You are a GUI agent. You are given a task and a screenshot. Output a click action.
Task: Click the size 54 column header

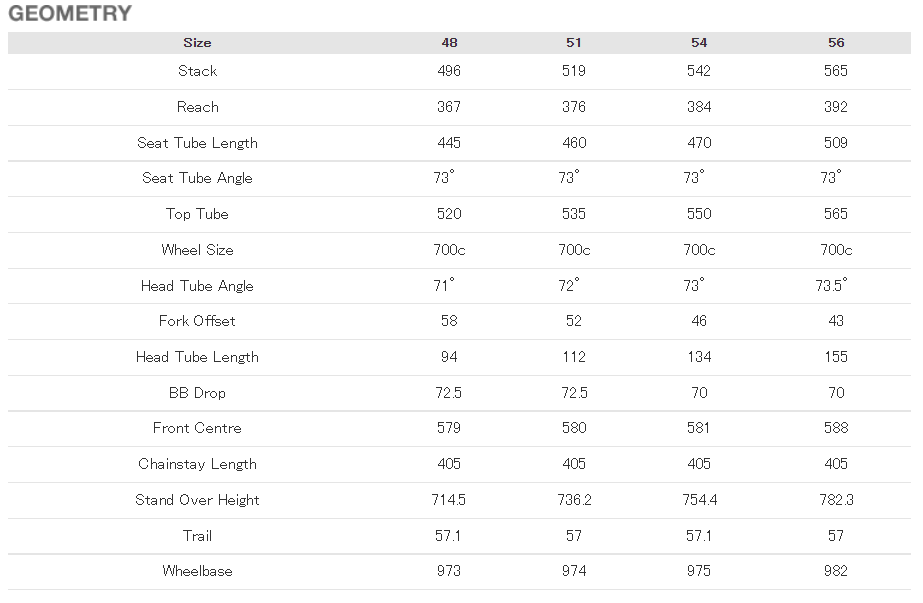tap(699, 42)
